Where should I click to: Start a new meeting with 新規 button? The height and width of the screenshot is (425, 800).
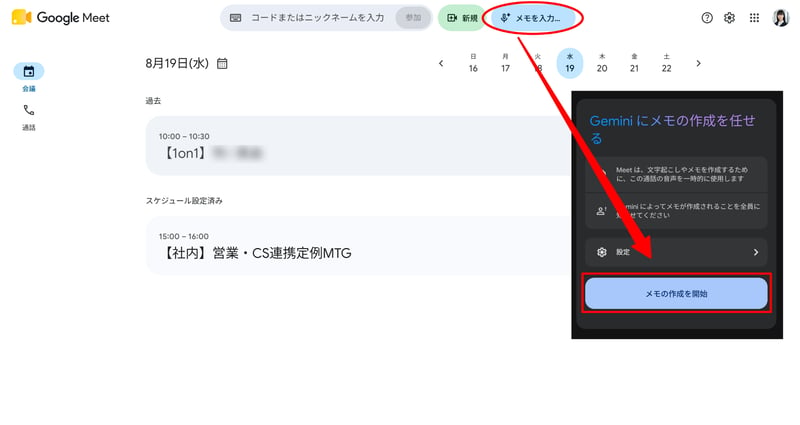pyautogui.click(x=462, y=18)
